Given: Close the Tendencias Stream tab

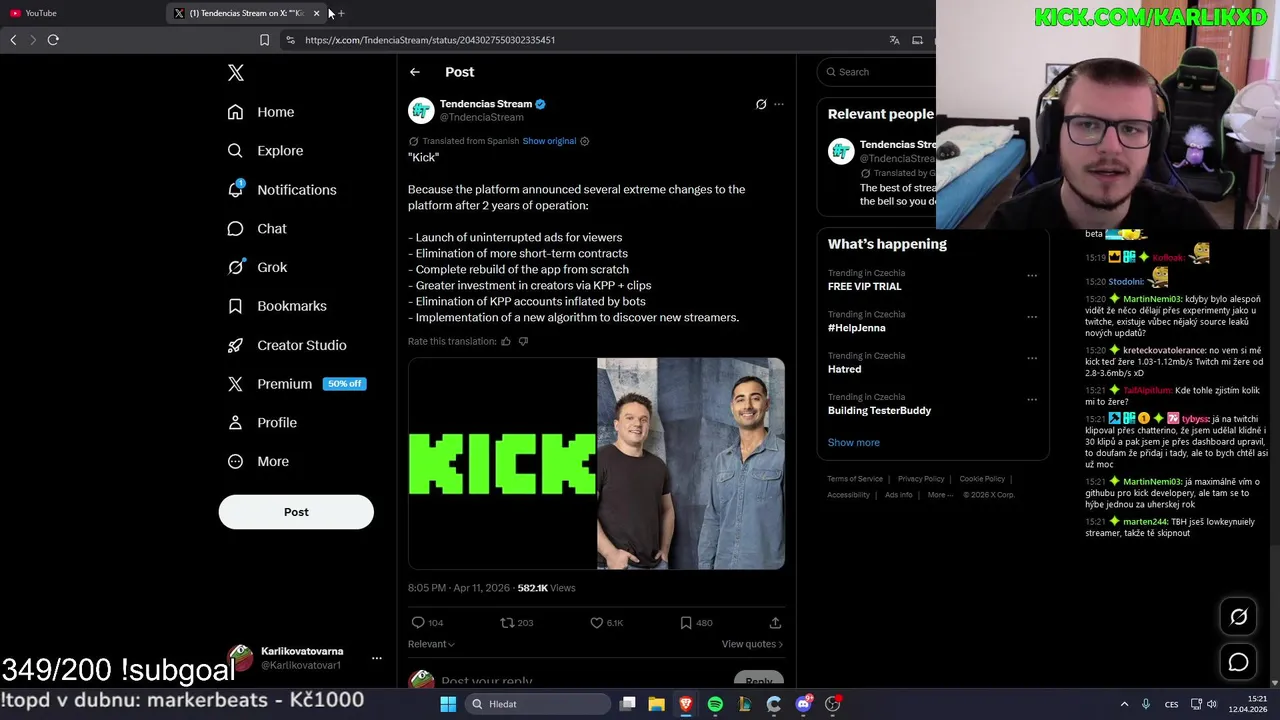Looking at the screenshot, I should click(316, 13).
